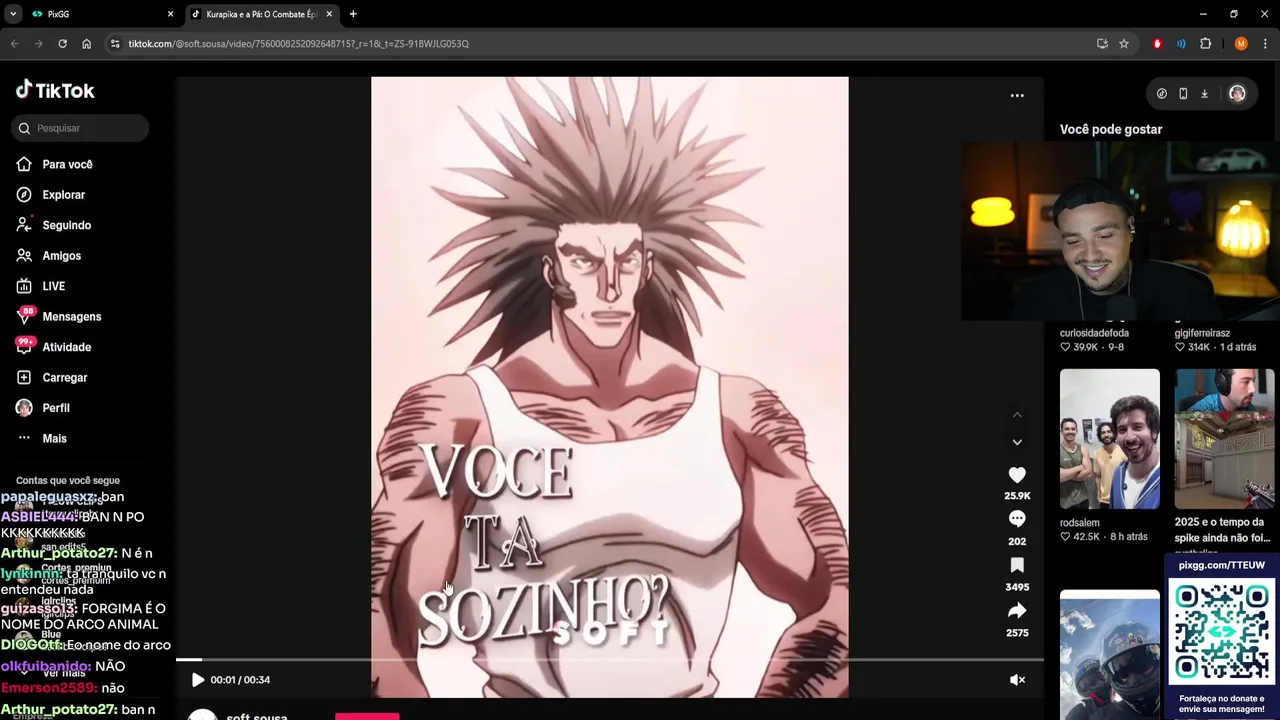Open the Explorar page
Image resolution: width=1280 pixels, height=720 pixels.
[x=51, y=195]
